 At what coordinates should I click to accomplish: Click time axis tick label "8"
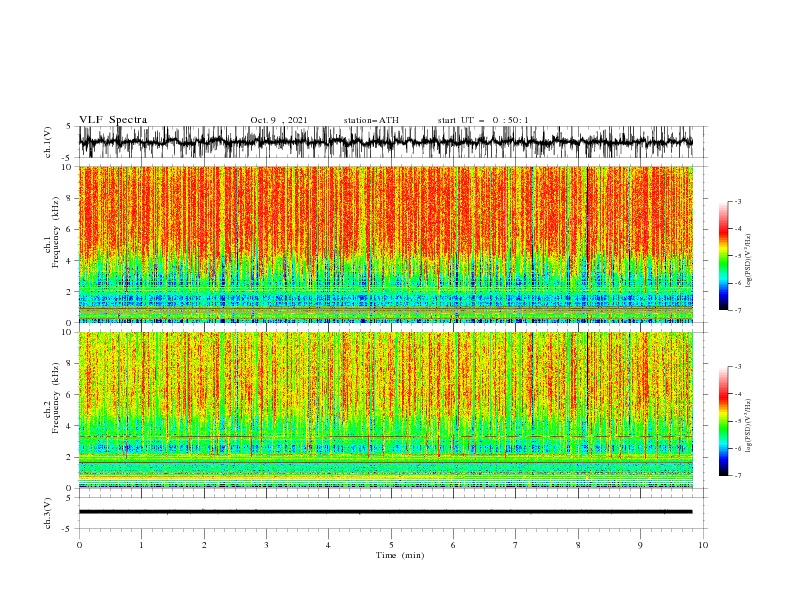(578, 545)
